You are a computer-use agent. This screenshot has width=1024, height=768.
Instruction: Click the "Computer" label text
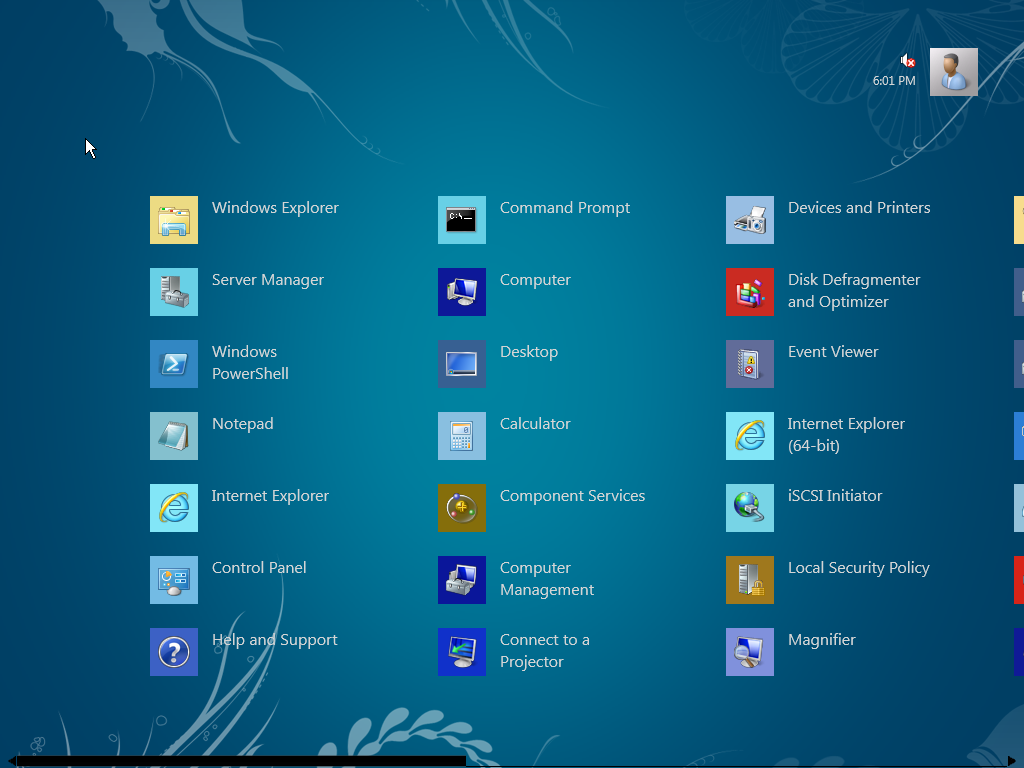pos(535,280)
